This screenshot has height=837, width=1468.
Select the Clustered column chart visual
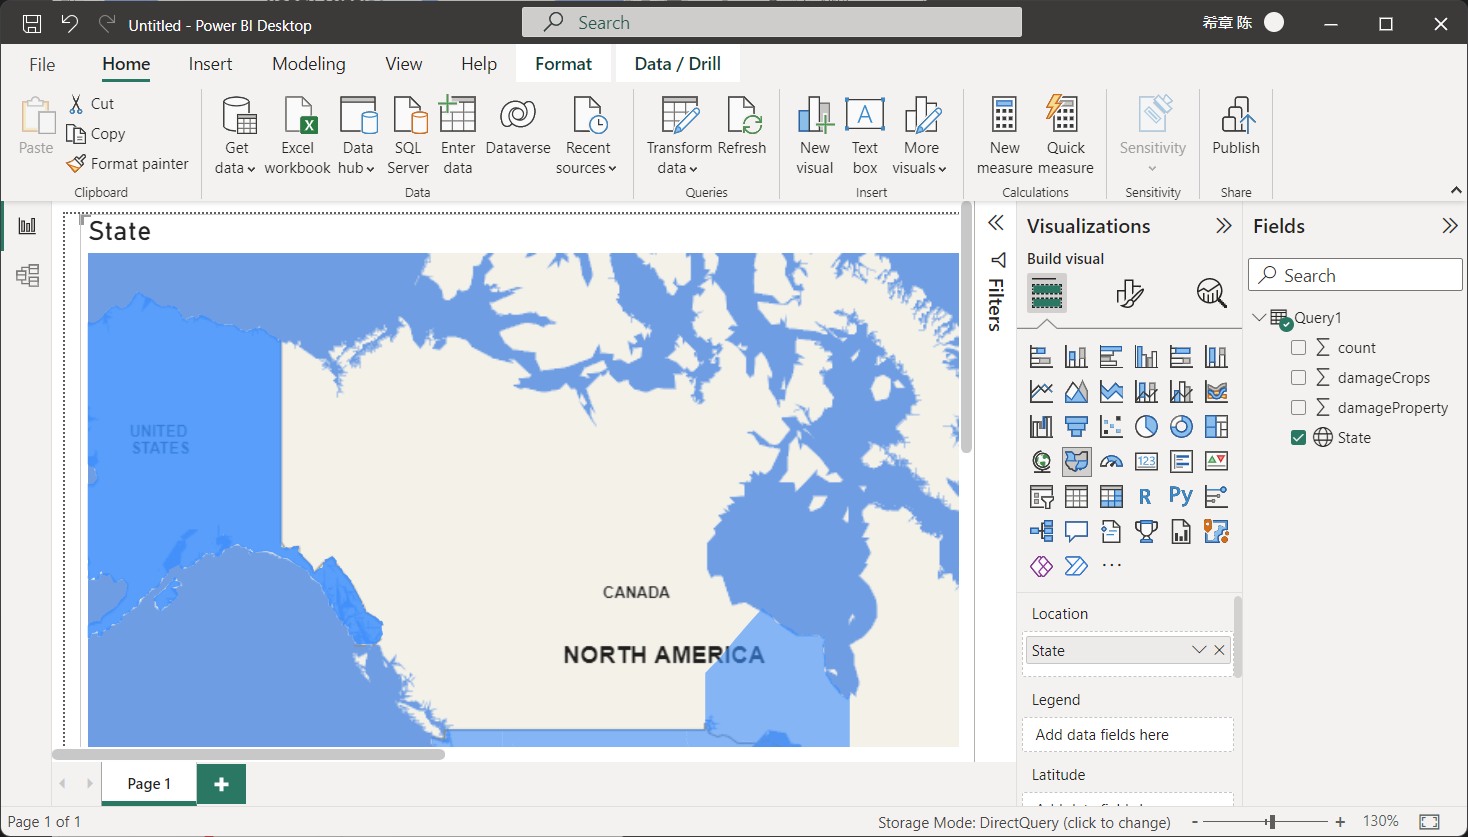point(1146,357)
